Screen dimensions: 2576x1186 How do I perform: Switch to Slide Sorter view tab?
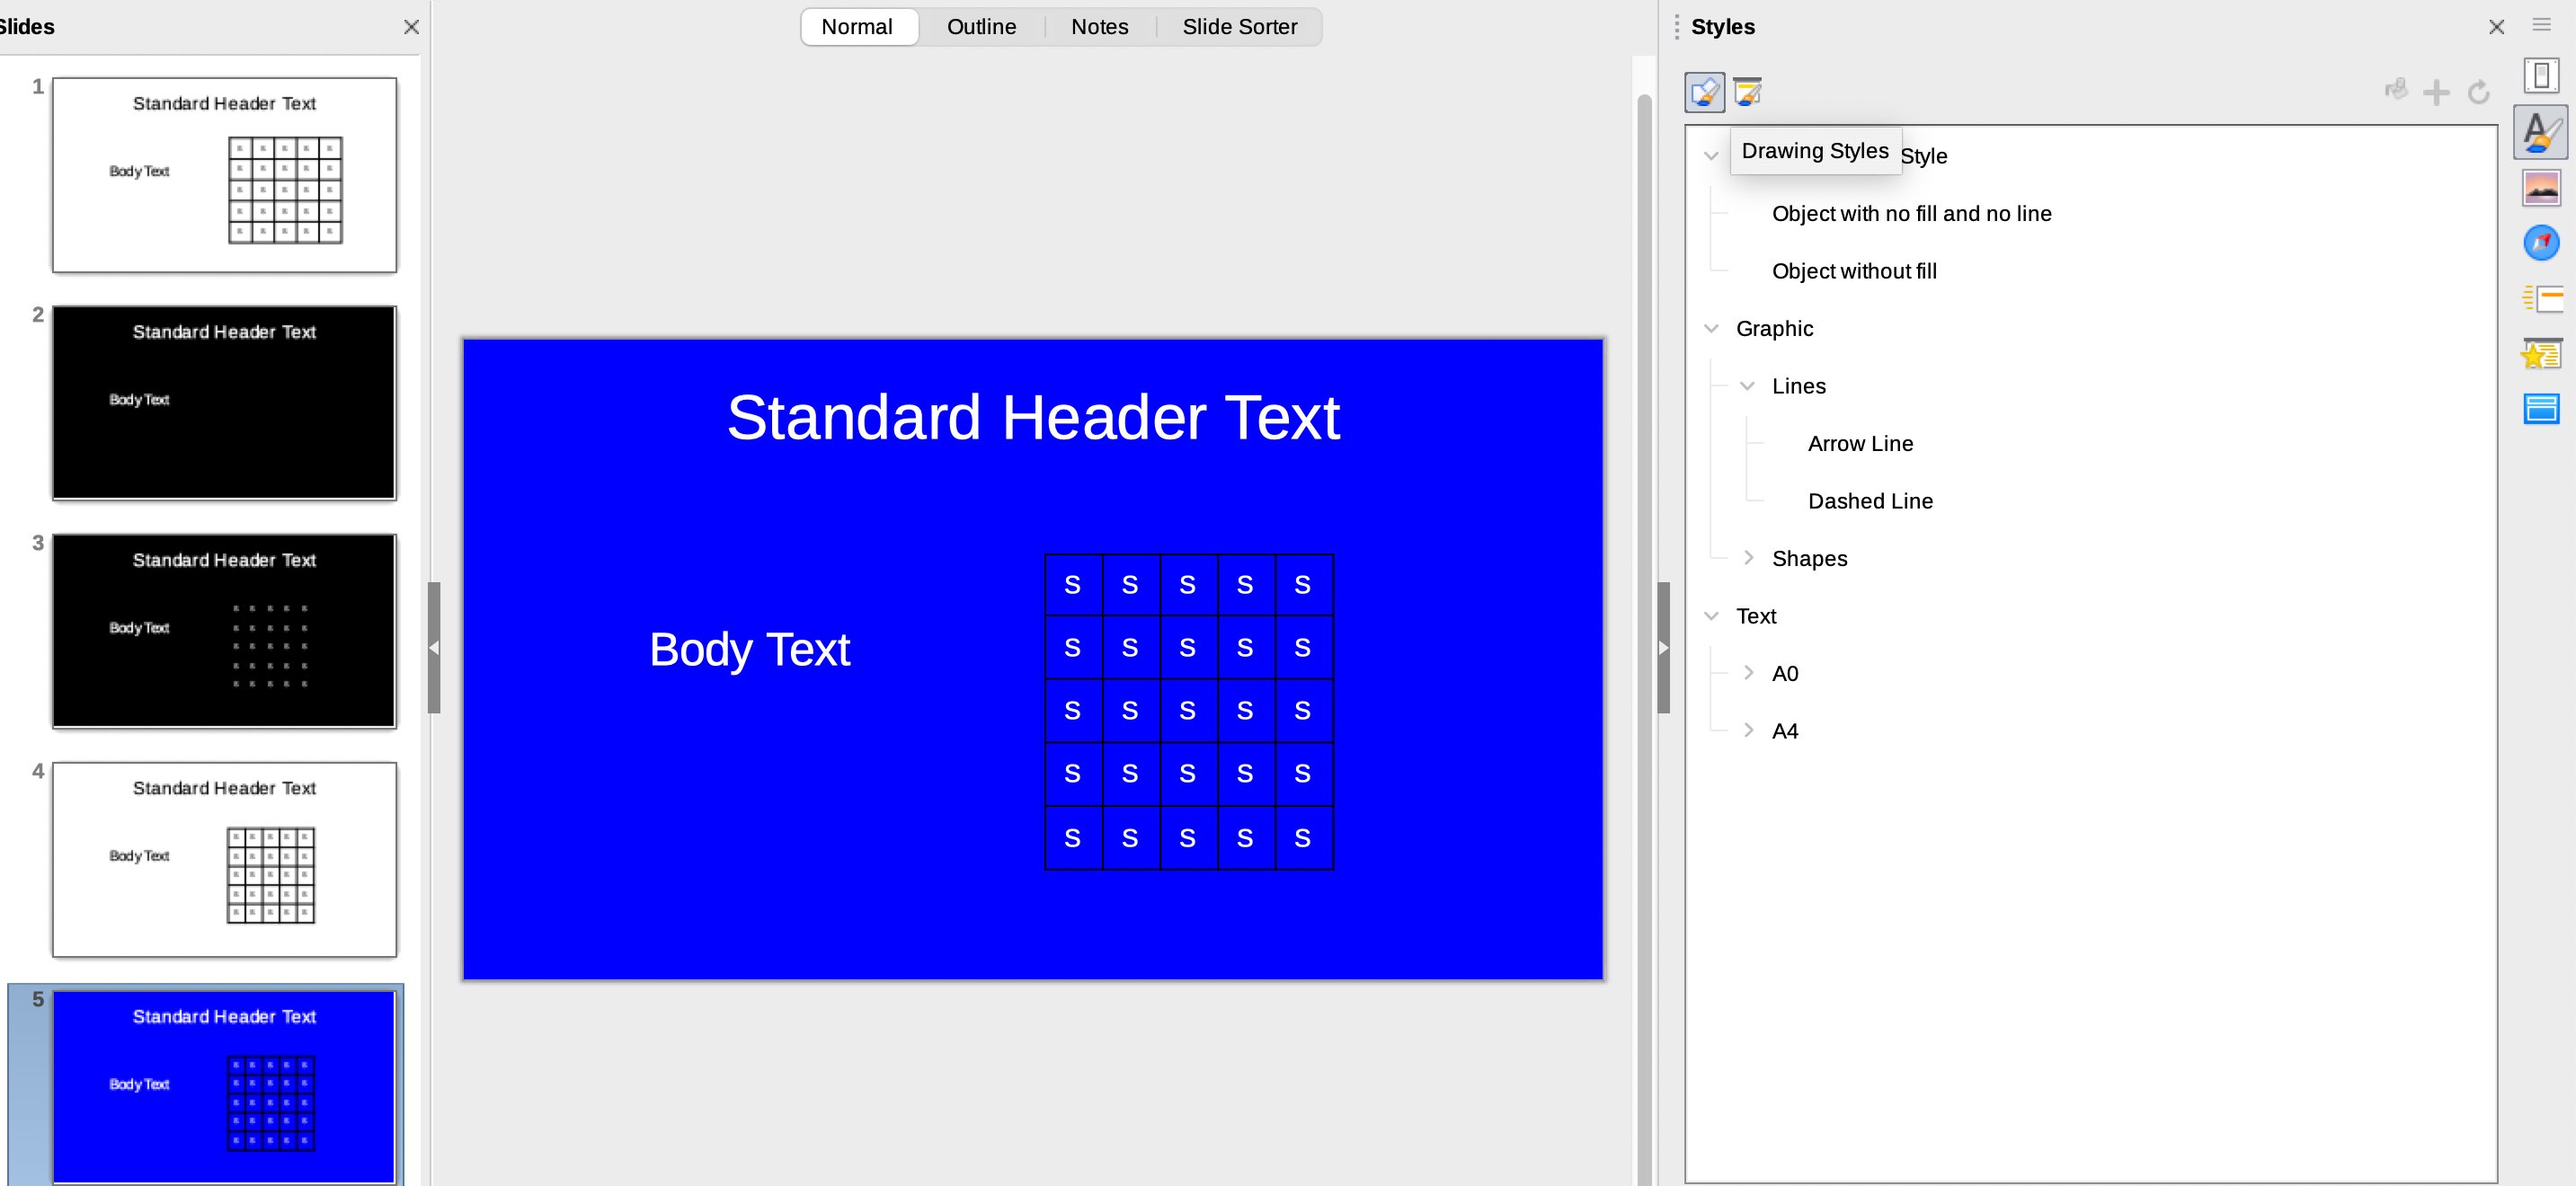(x=1240, y=26)
